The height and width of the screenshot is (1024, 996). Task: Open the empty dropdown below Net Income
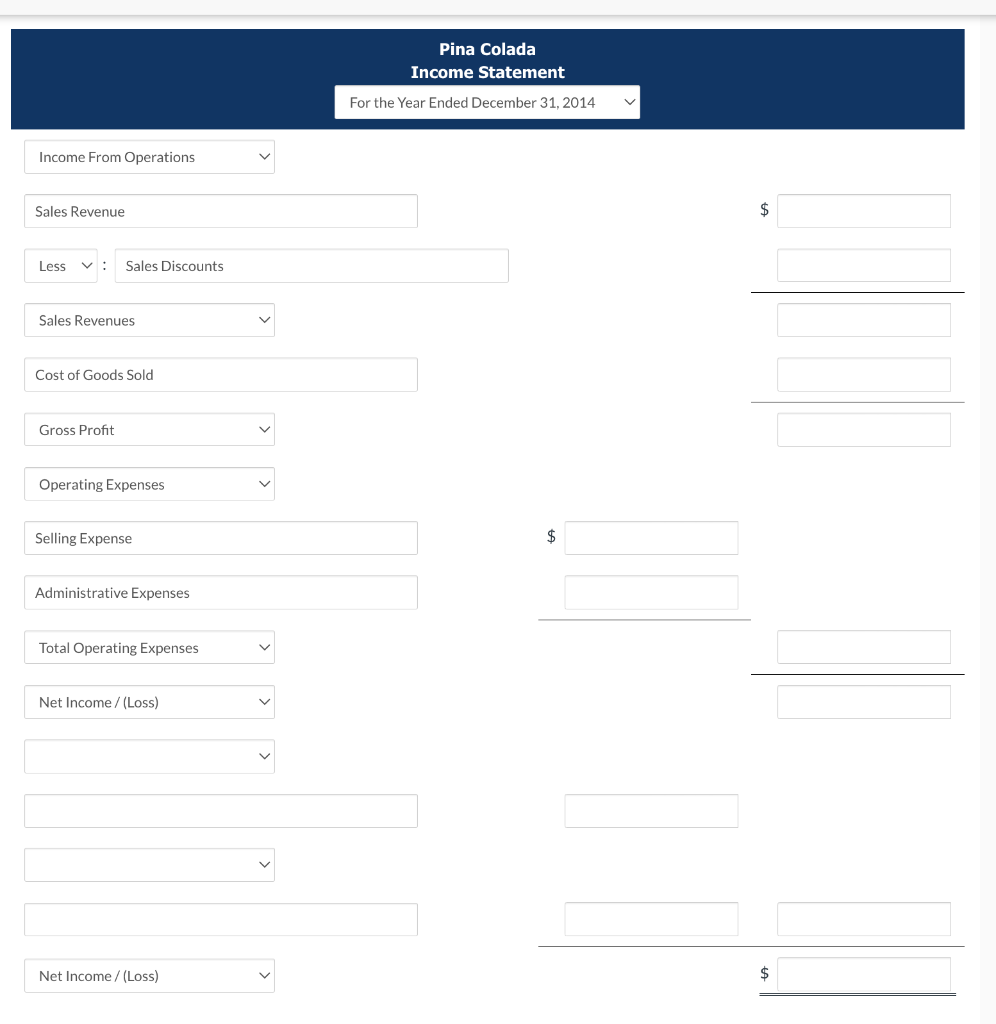pos(149,756)
